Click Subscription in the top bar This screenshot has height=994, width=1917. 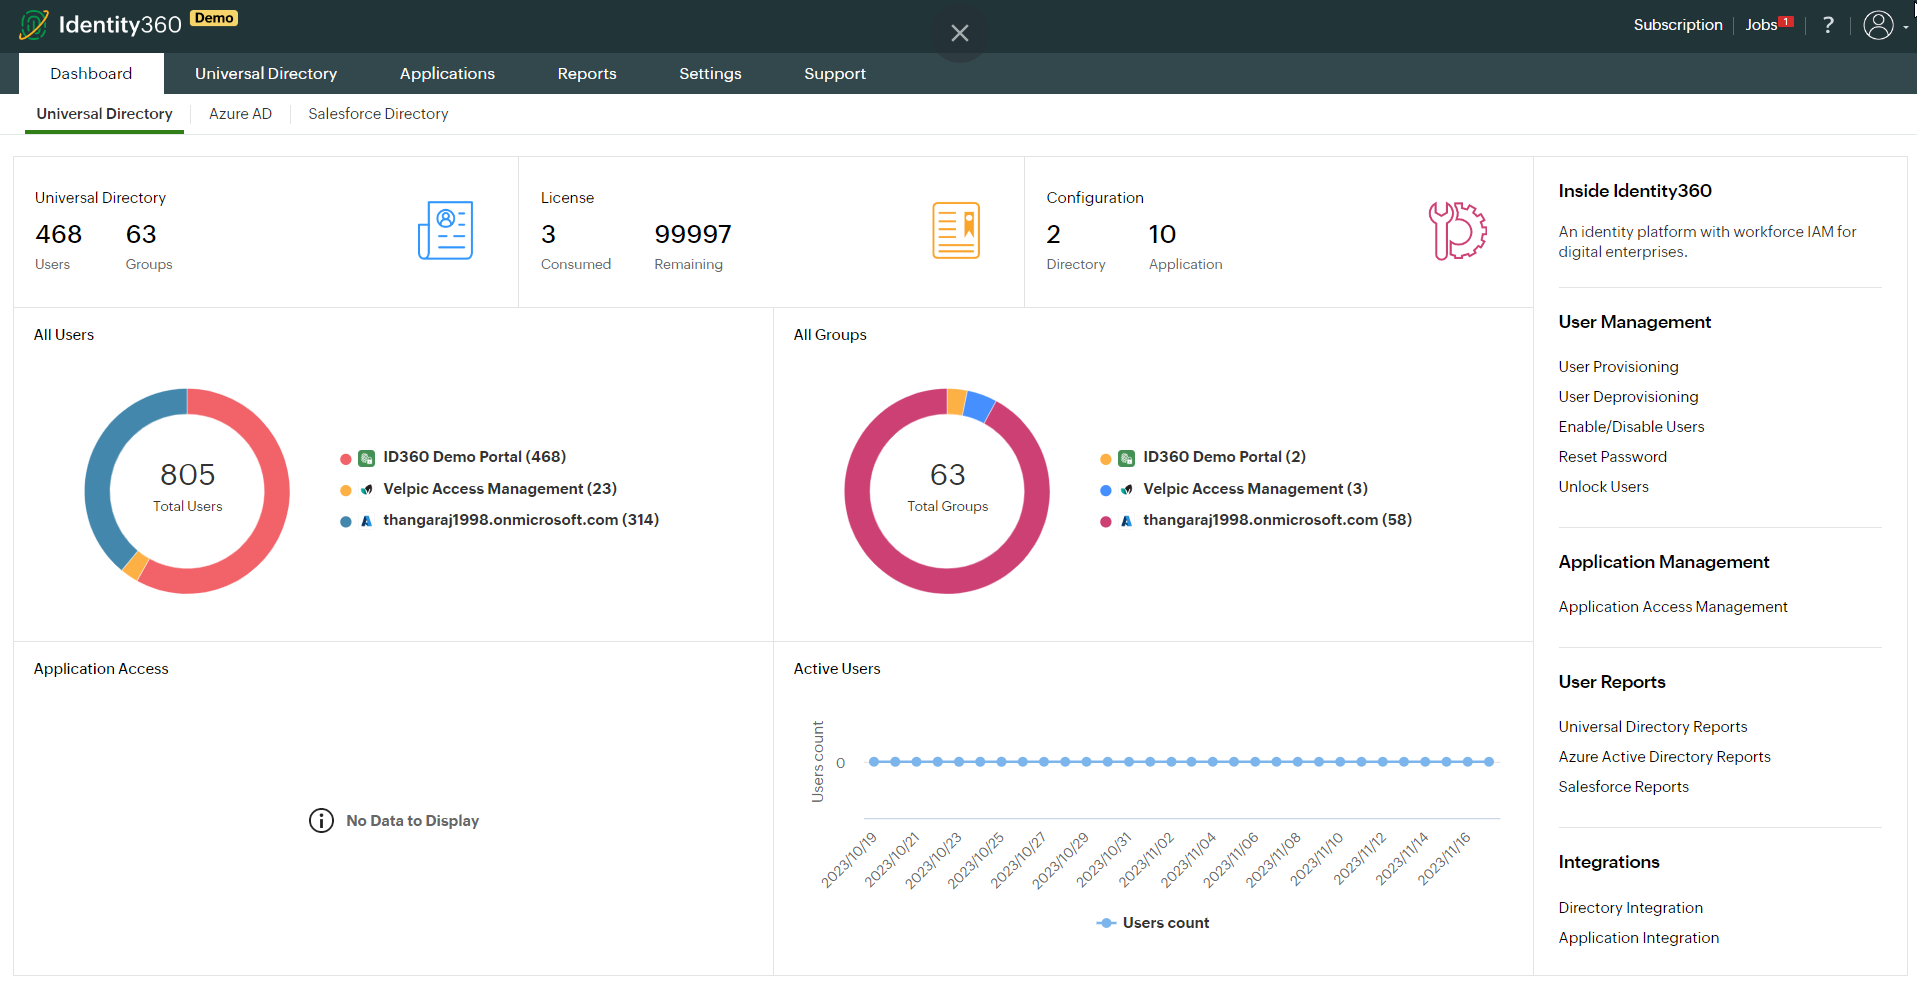point(1677,25)
